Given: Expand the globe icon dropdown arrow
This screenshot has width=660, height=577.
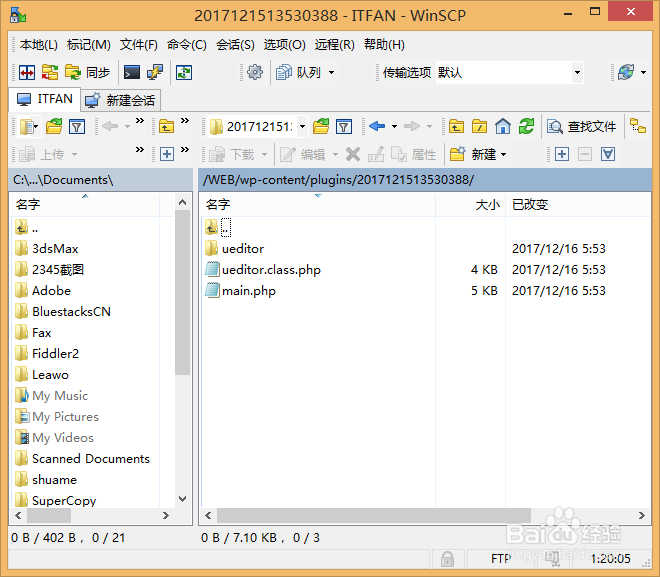Looking at the screenshot, I should [x=644, y=72].
